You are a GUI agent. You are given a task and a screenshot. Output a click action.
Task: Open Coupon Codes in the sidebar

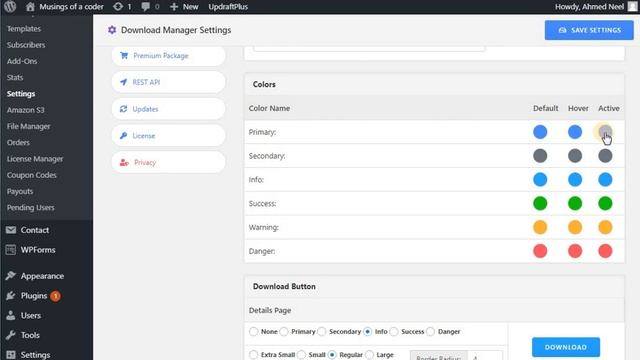tap(31, 175)
